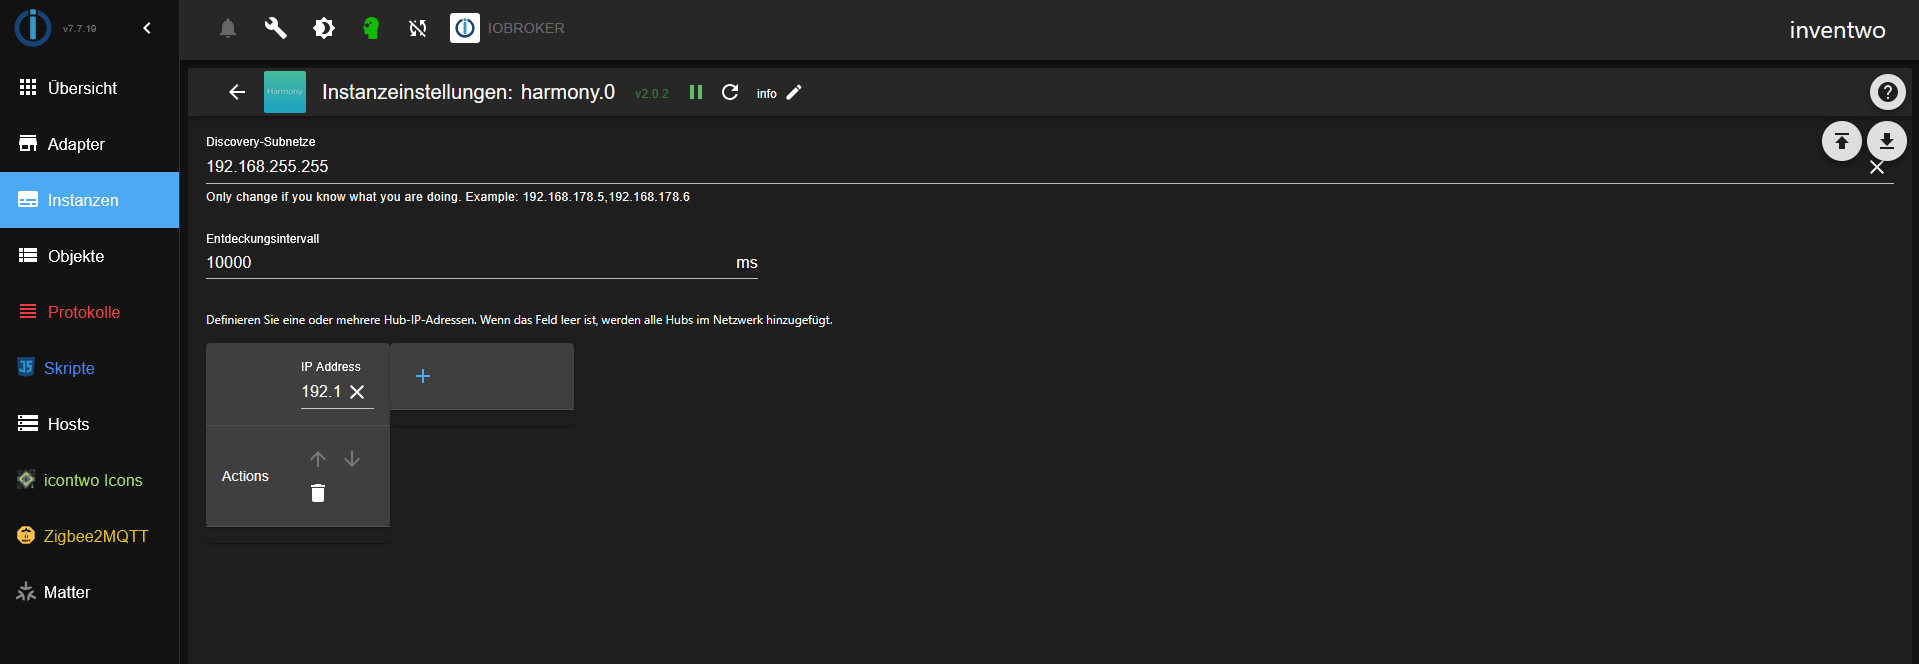This screenshot has height=664, width=1919.
Task: Click upload configuration icon button
Action: point(1841,141)
